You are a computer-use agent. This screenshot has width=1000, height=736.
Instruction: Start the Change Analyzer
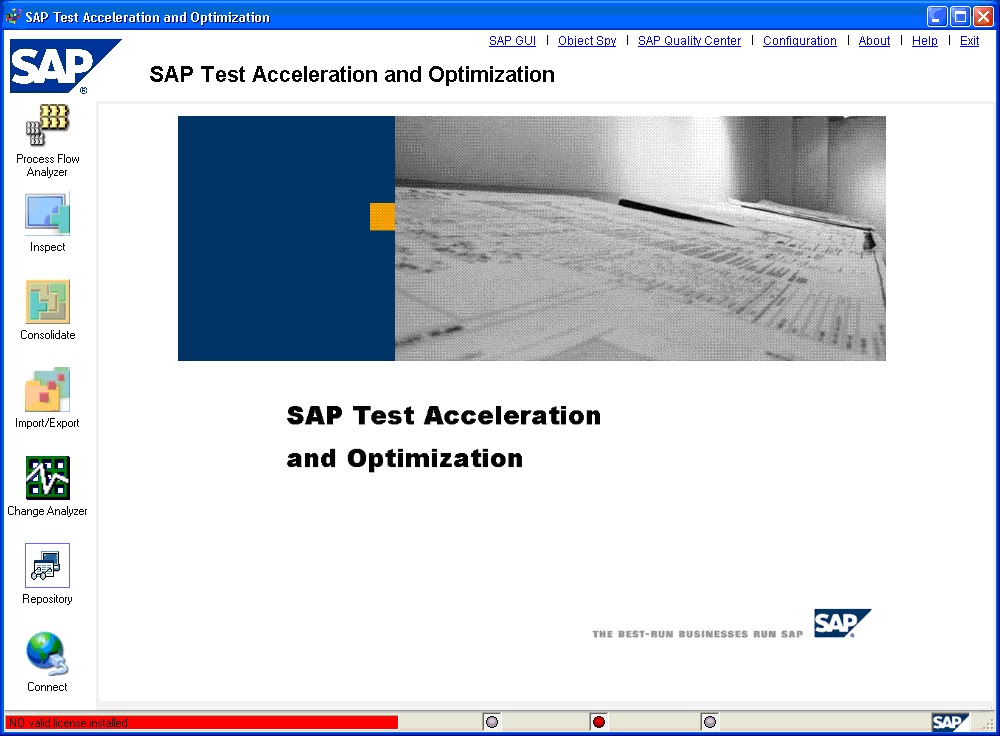pyautogui.click(x=46, y=478)
